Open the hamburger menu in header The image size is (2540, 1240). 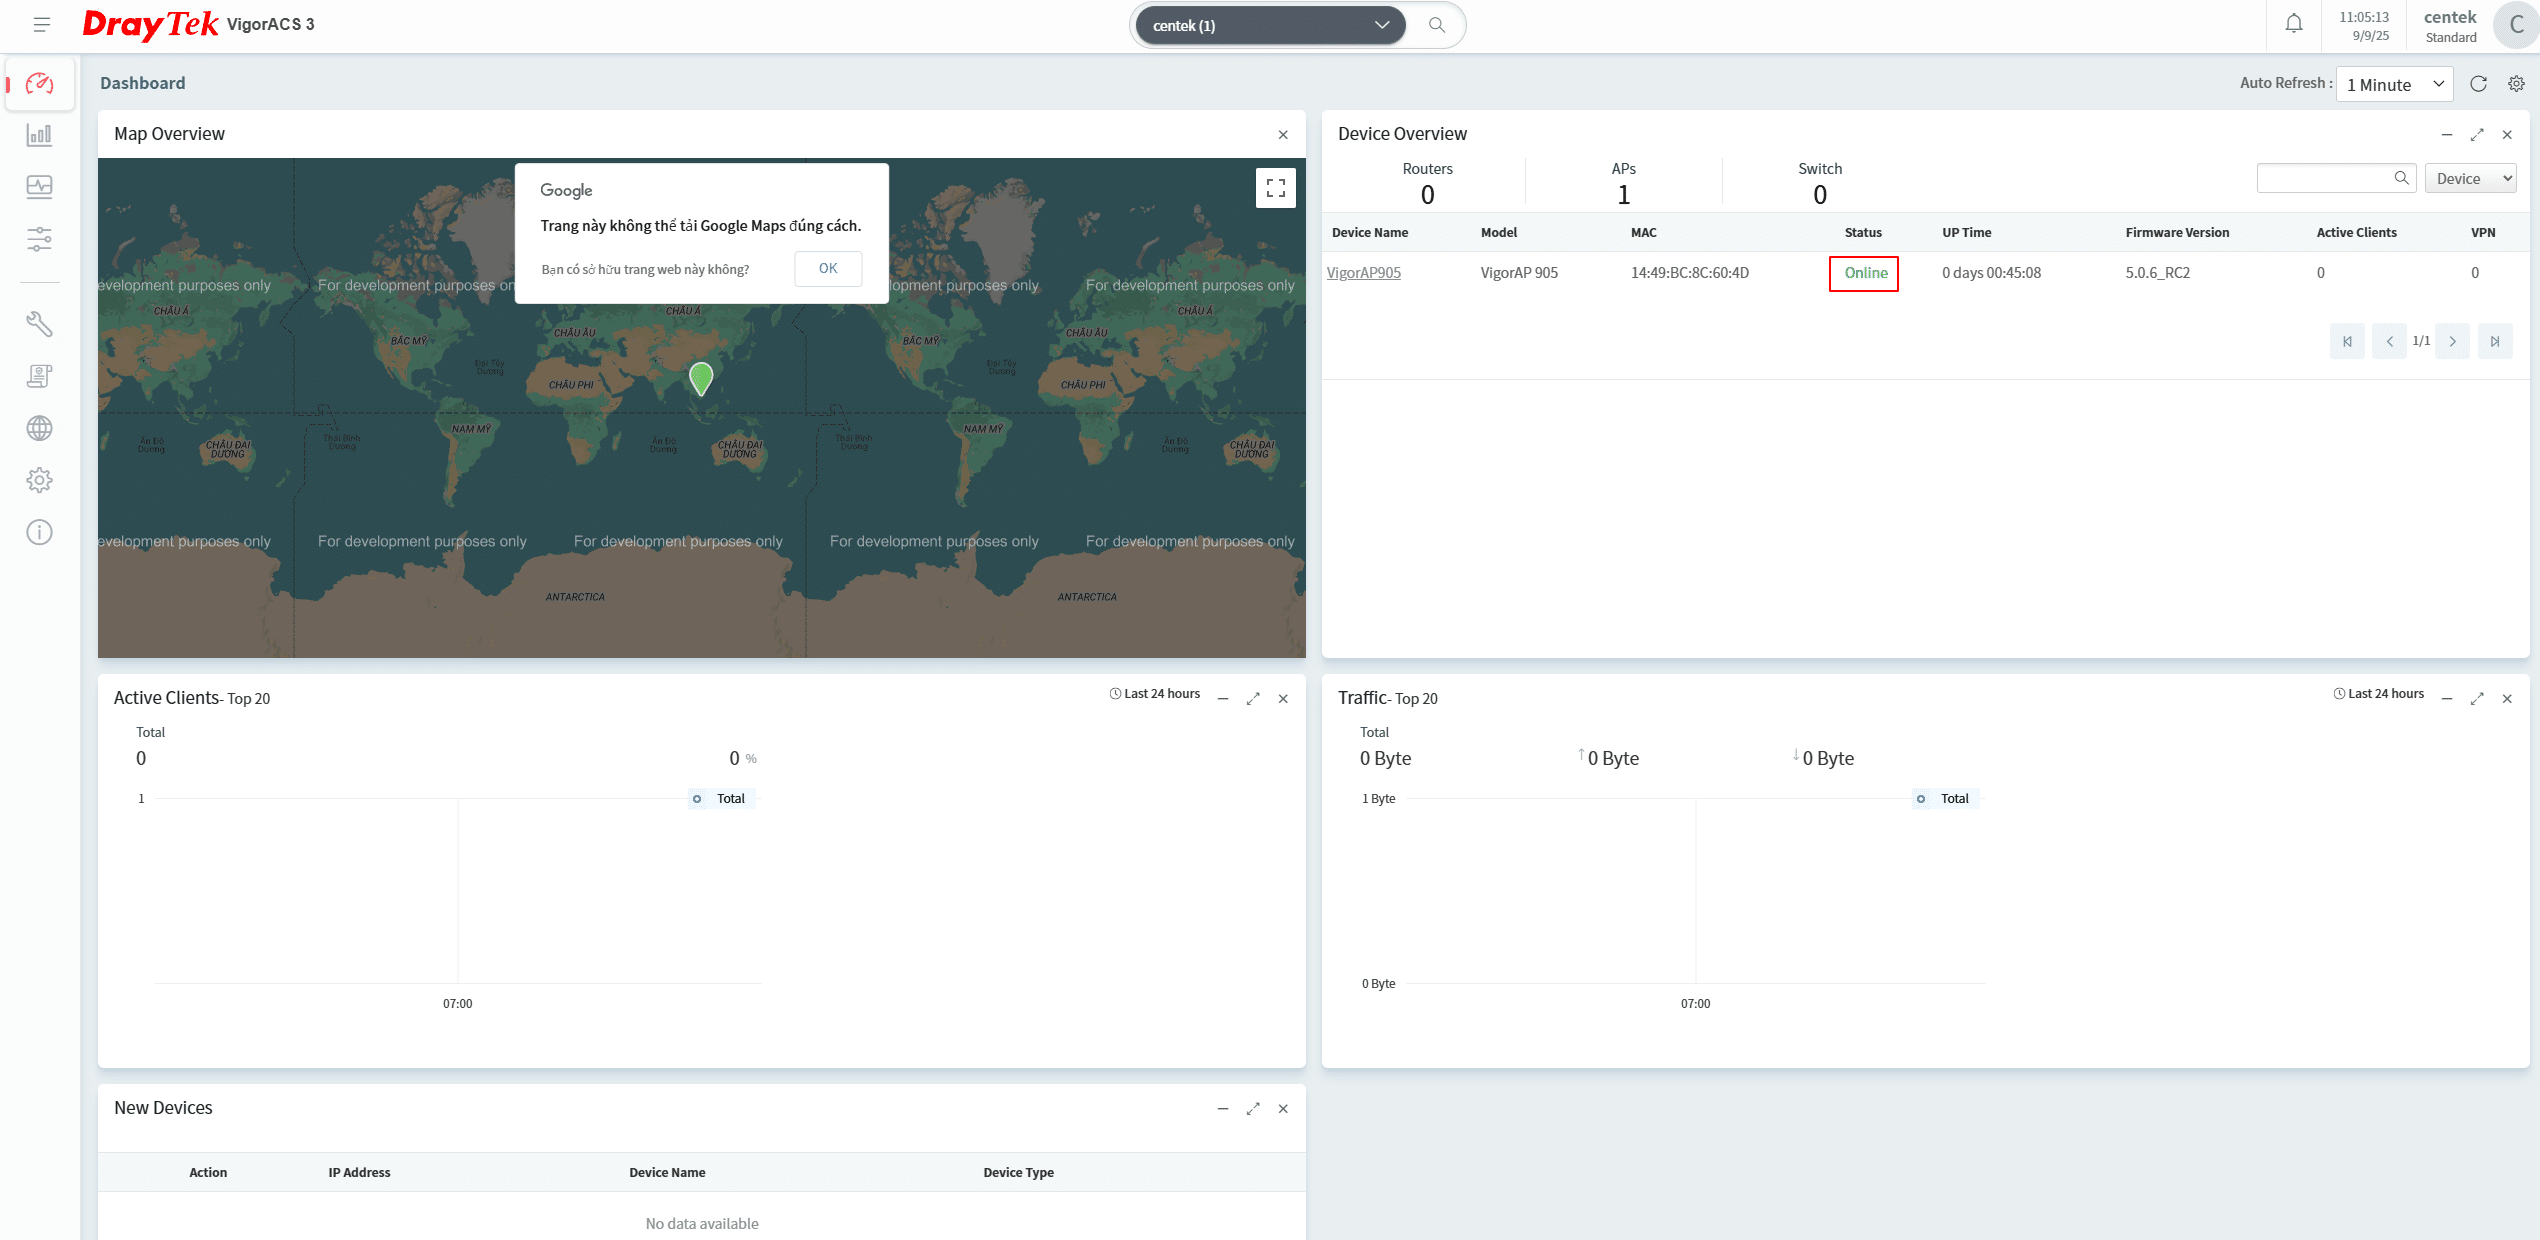tap(41, 25)
